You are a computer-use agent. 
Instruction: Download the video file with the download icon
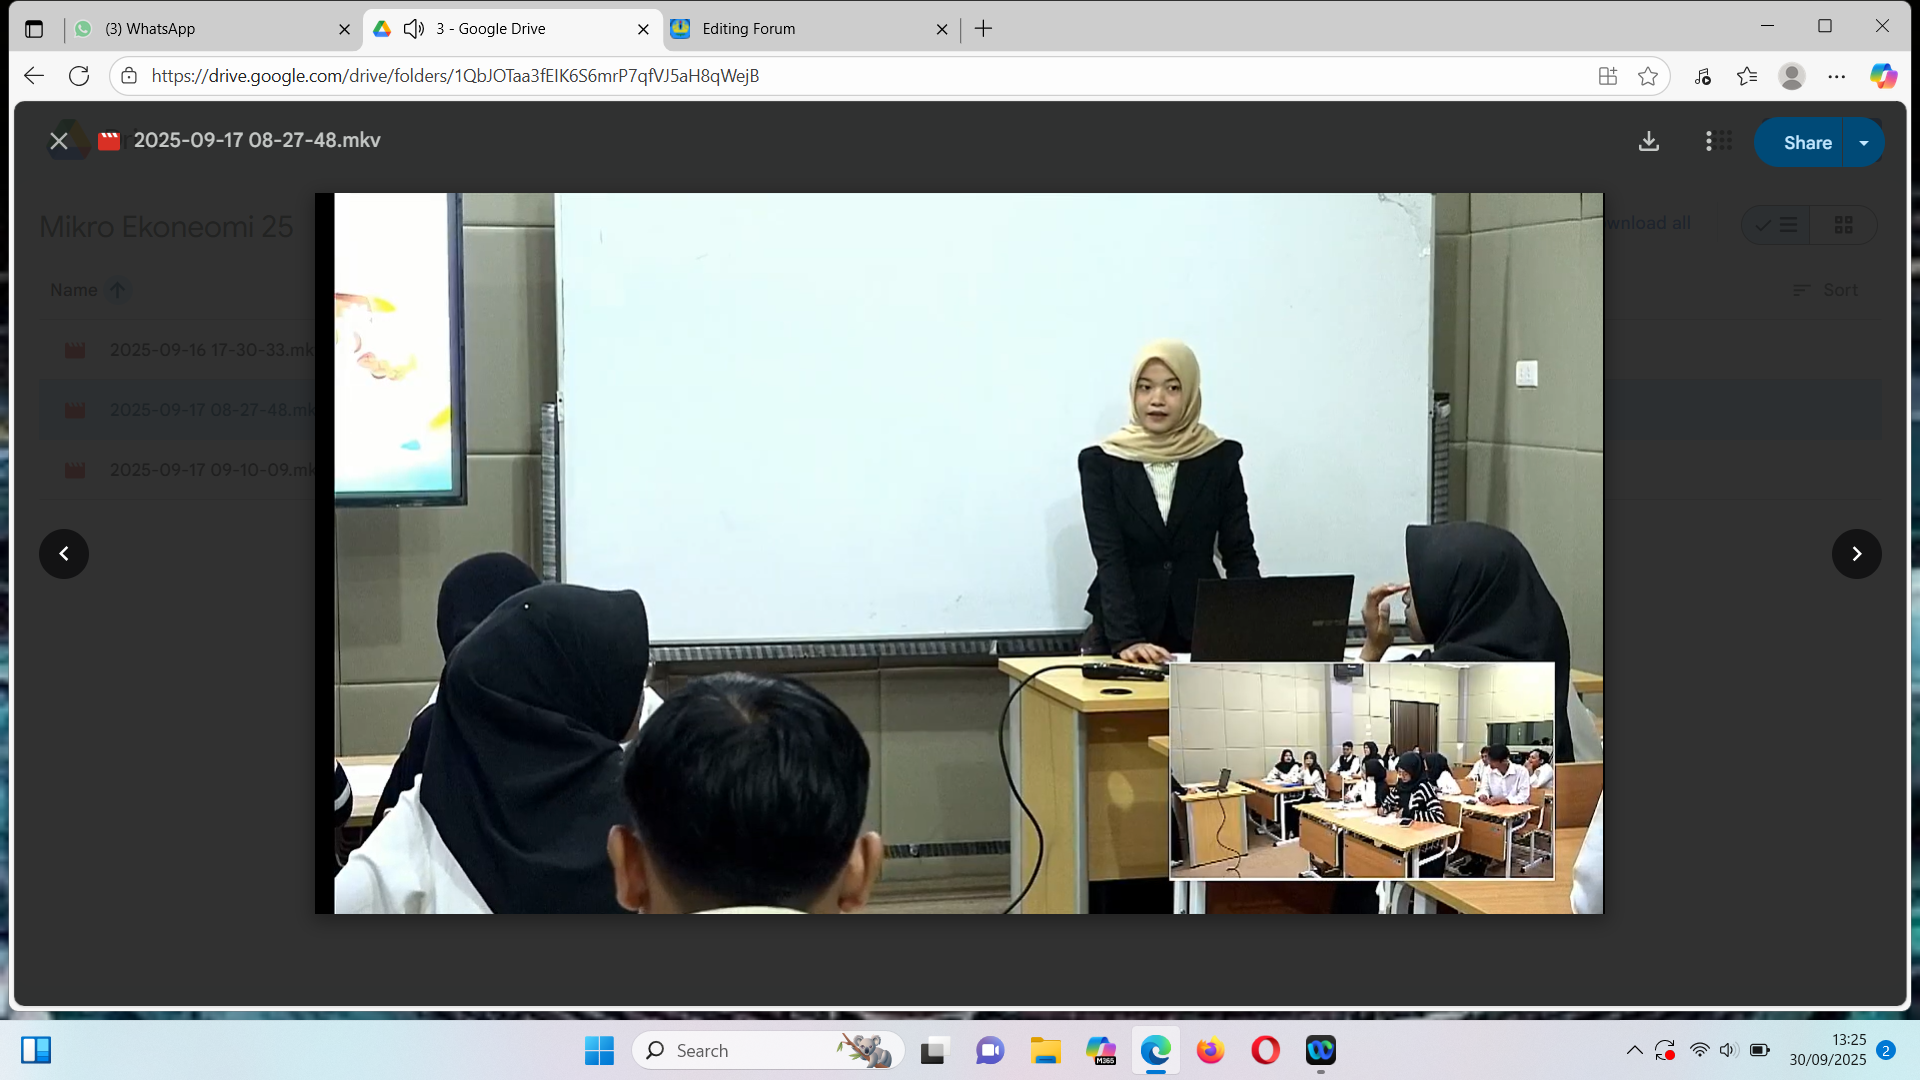click(1648, 142)
